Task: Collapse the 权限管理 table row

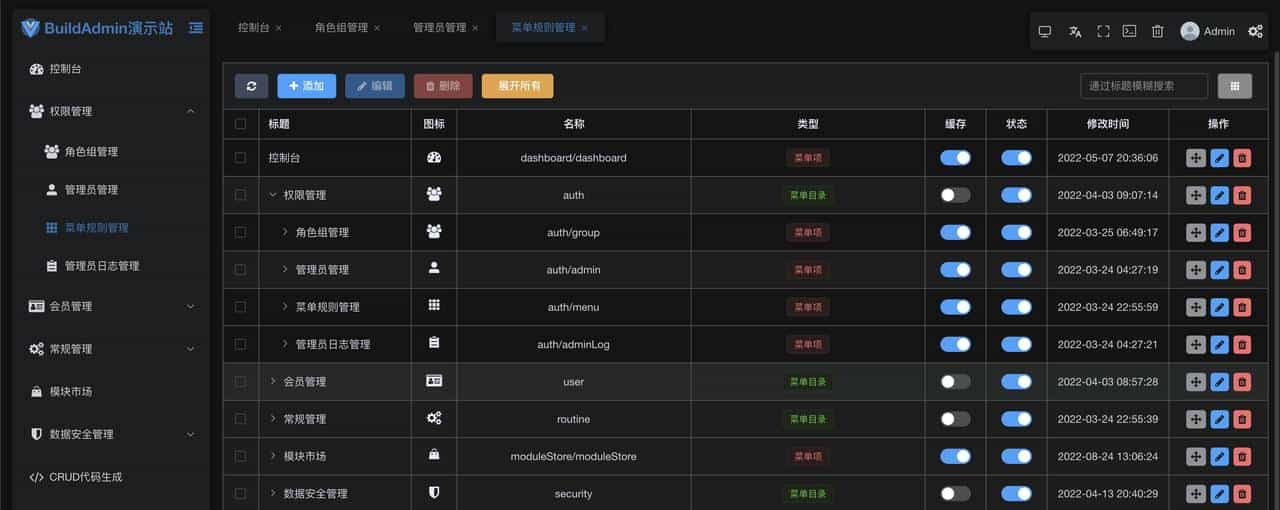Action: coord(273,195)
